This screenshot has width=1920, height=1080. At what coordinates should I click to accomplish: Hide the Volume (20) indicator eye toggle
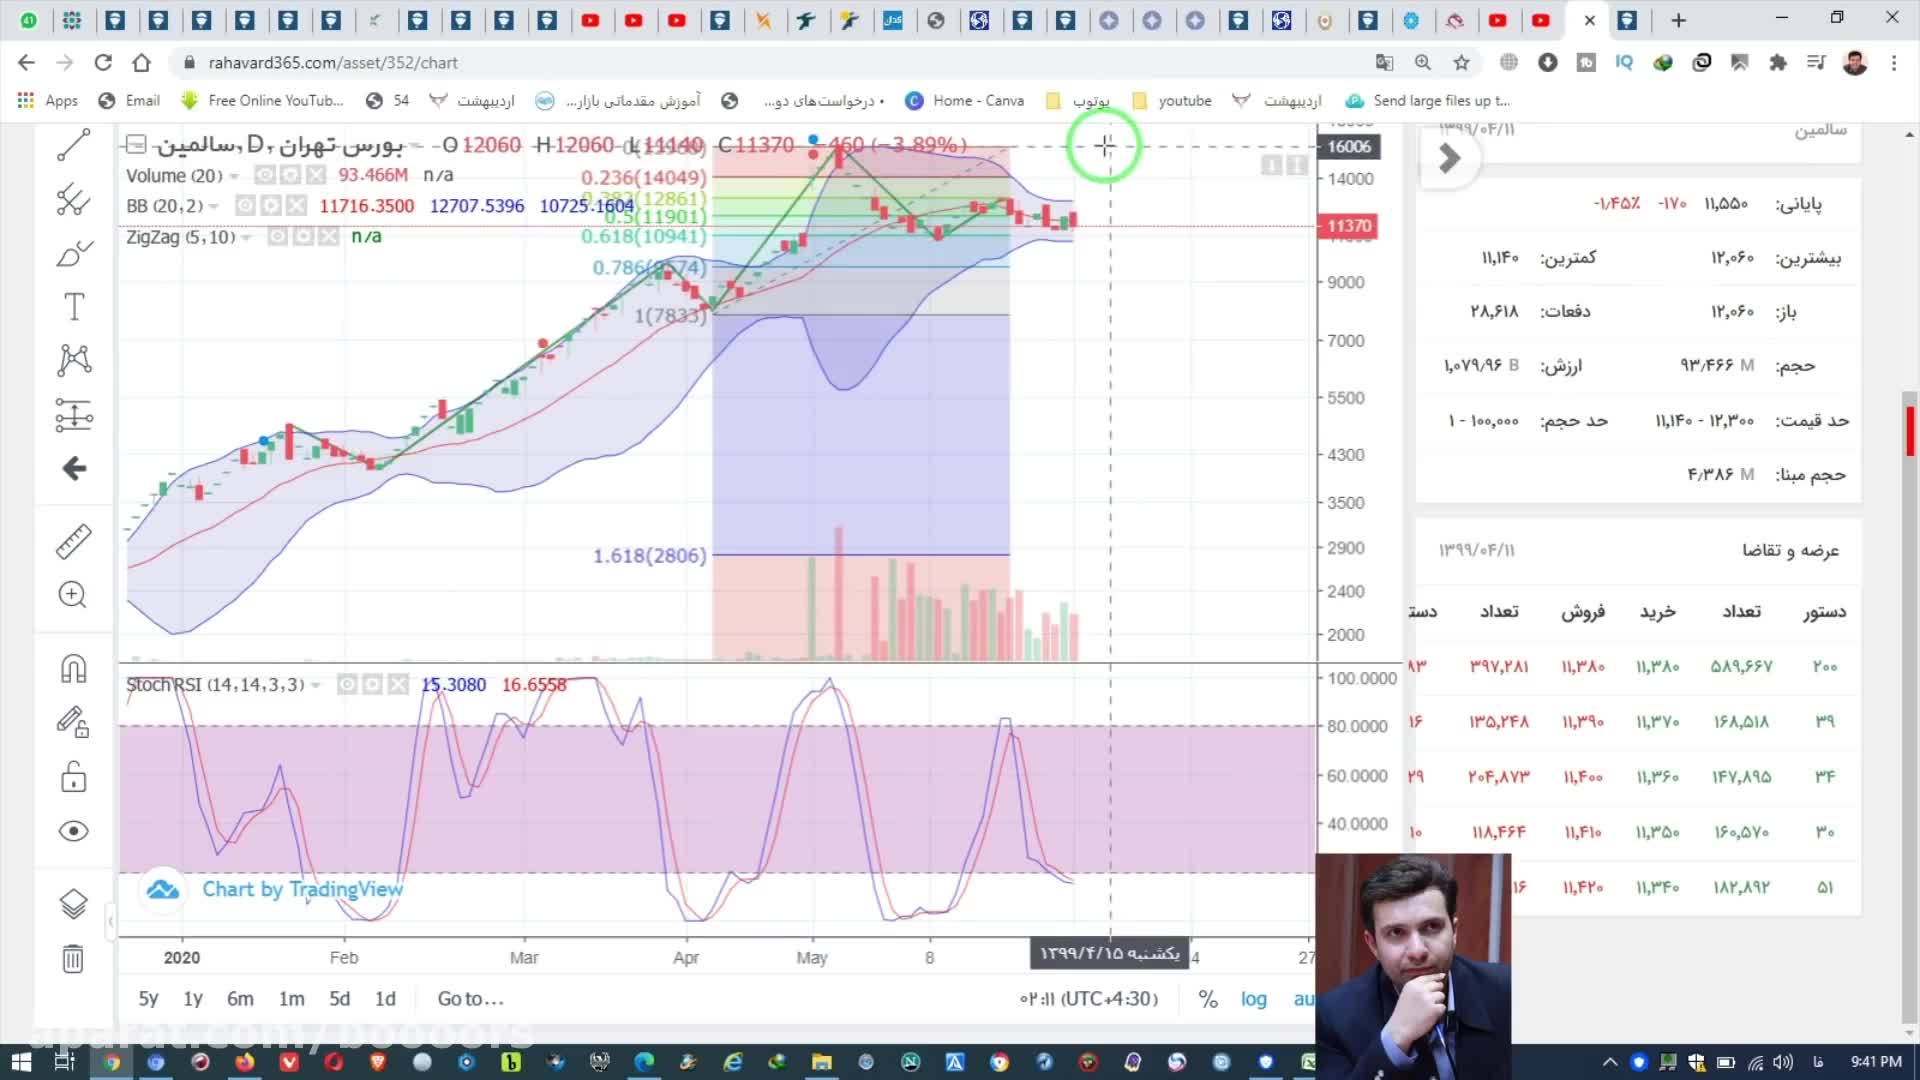264,176
